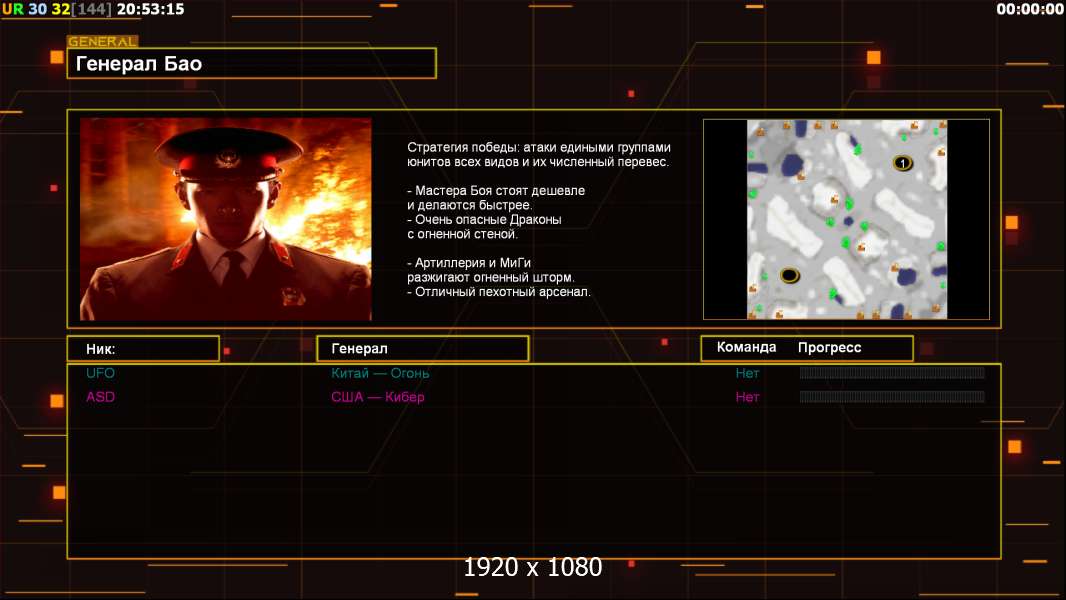Click the "00:00:00" timer readout

[1029, 9]
